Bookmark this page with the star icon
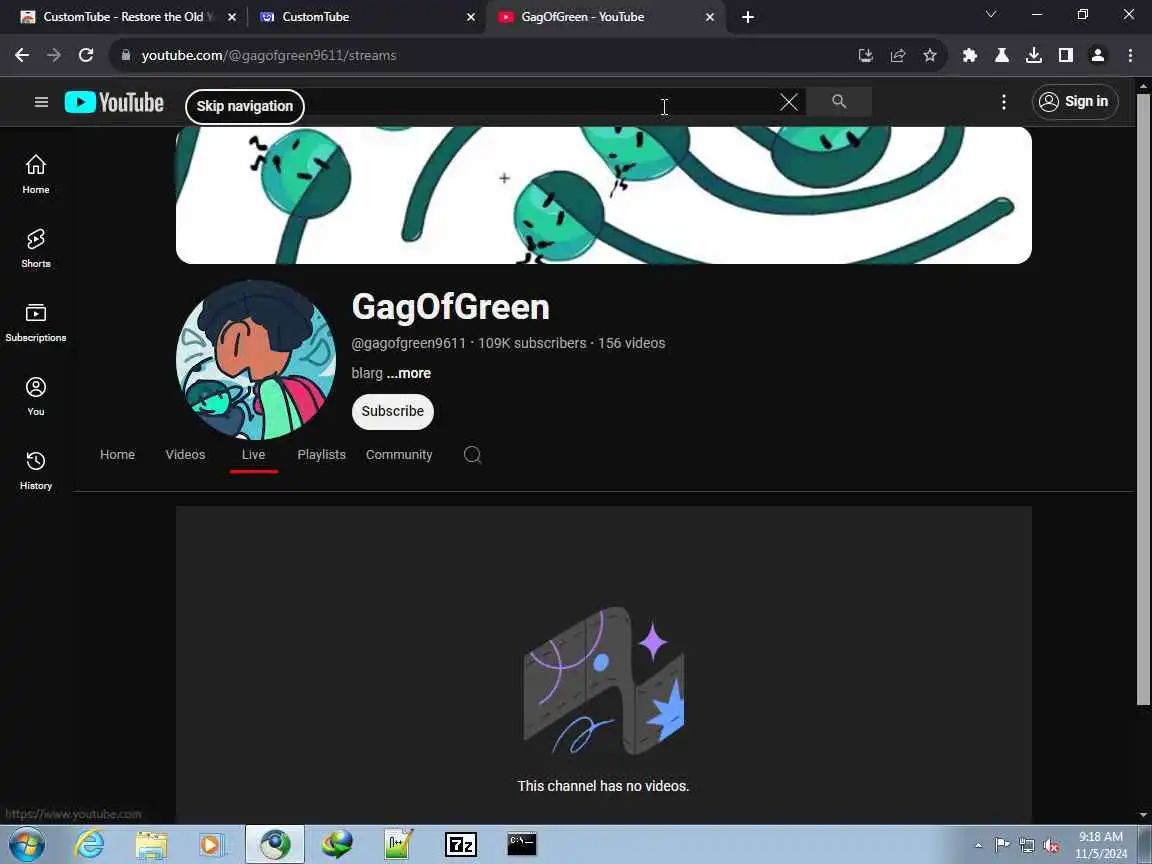Image resolution: width=1152 pixels, height=864 pixels. click(x=929, y=55)
